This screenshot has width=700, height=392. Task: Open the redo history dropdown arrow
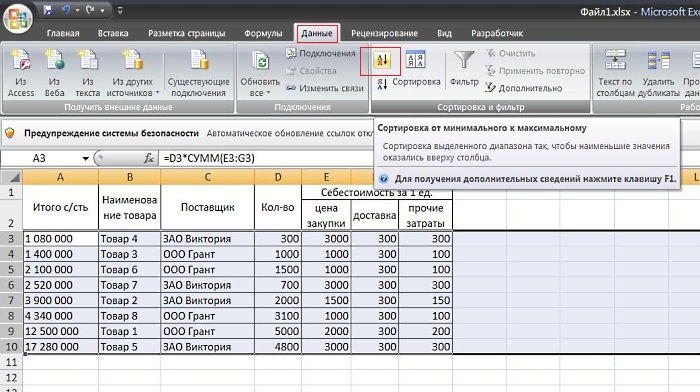[x=102, y=10]
